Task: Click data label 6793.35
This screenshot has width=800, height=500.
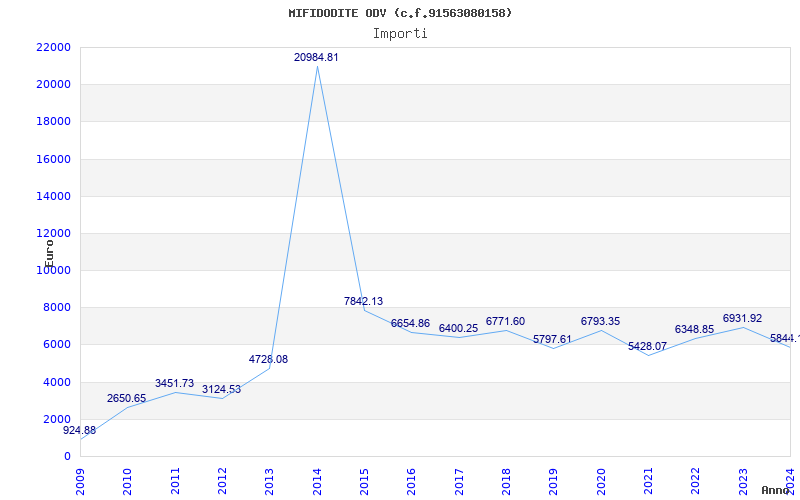Action: pyautogui.click(x=600, y=321)
